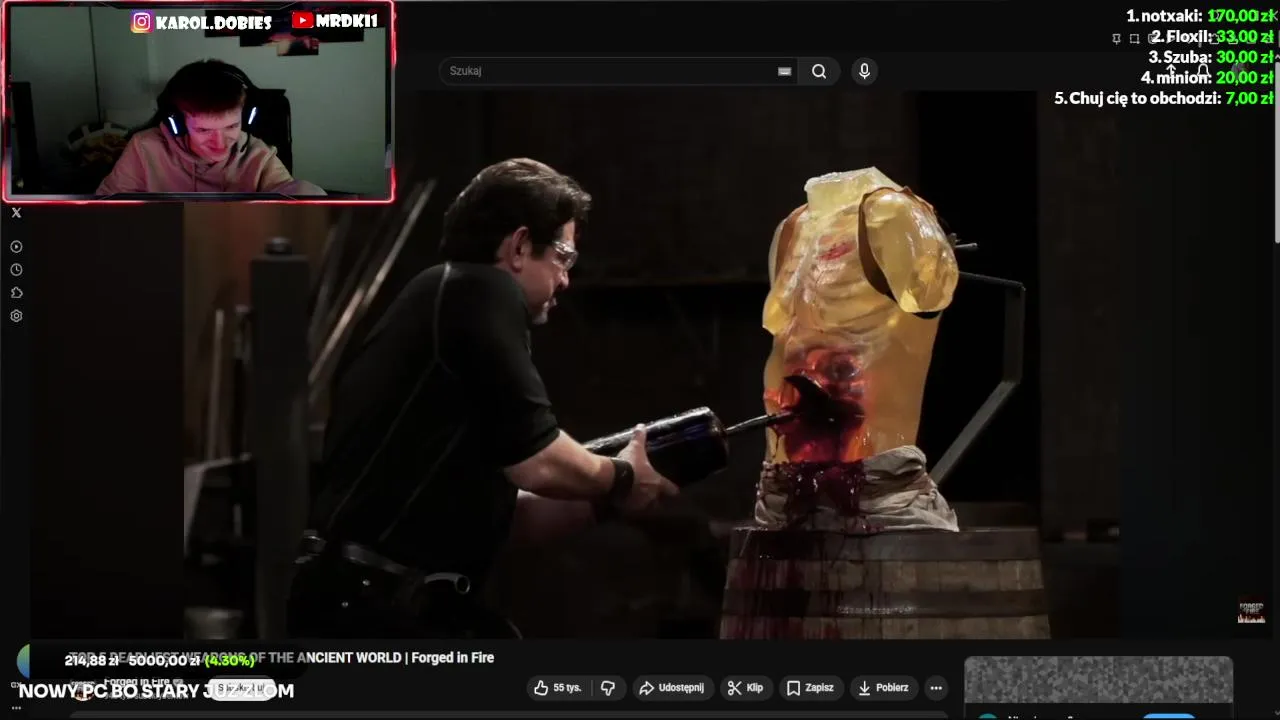Viewport: 1280px width, 720px height.
Task: Click the square snapshot icon near the pin
Action: click(1134, 38)
